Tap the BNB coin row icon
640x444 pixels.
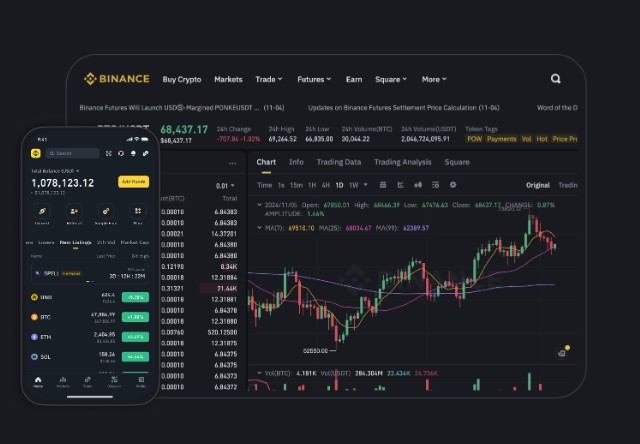coord(34,297)
